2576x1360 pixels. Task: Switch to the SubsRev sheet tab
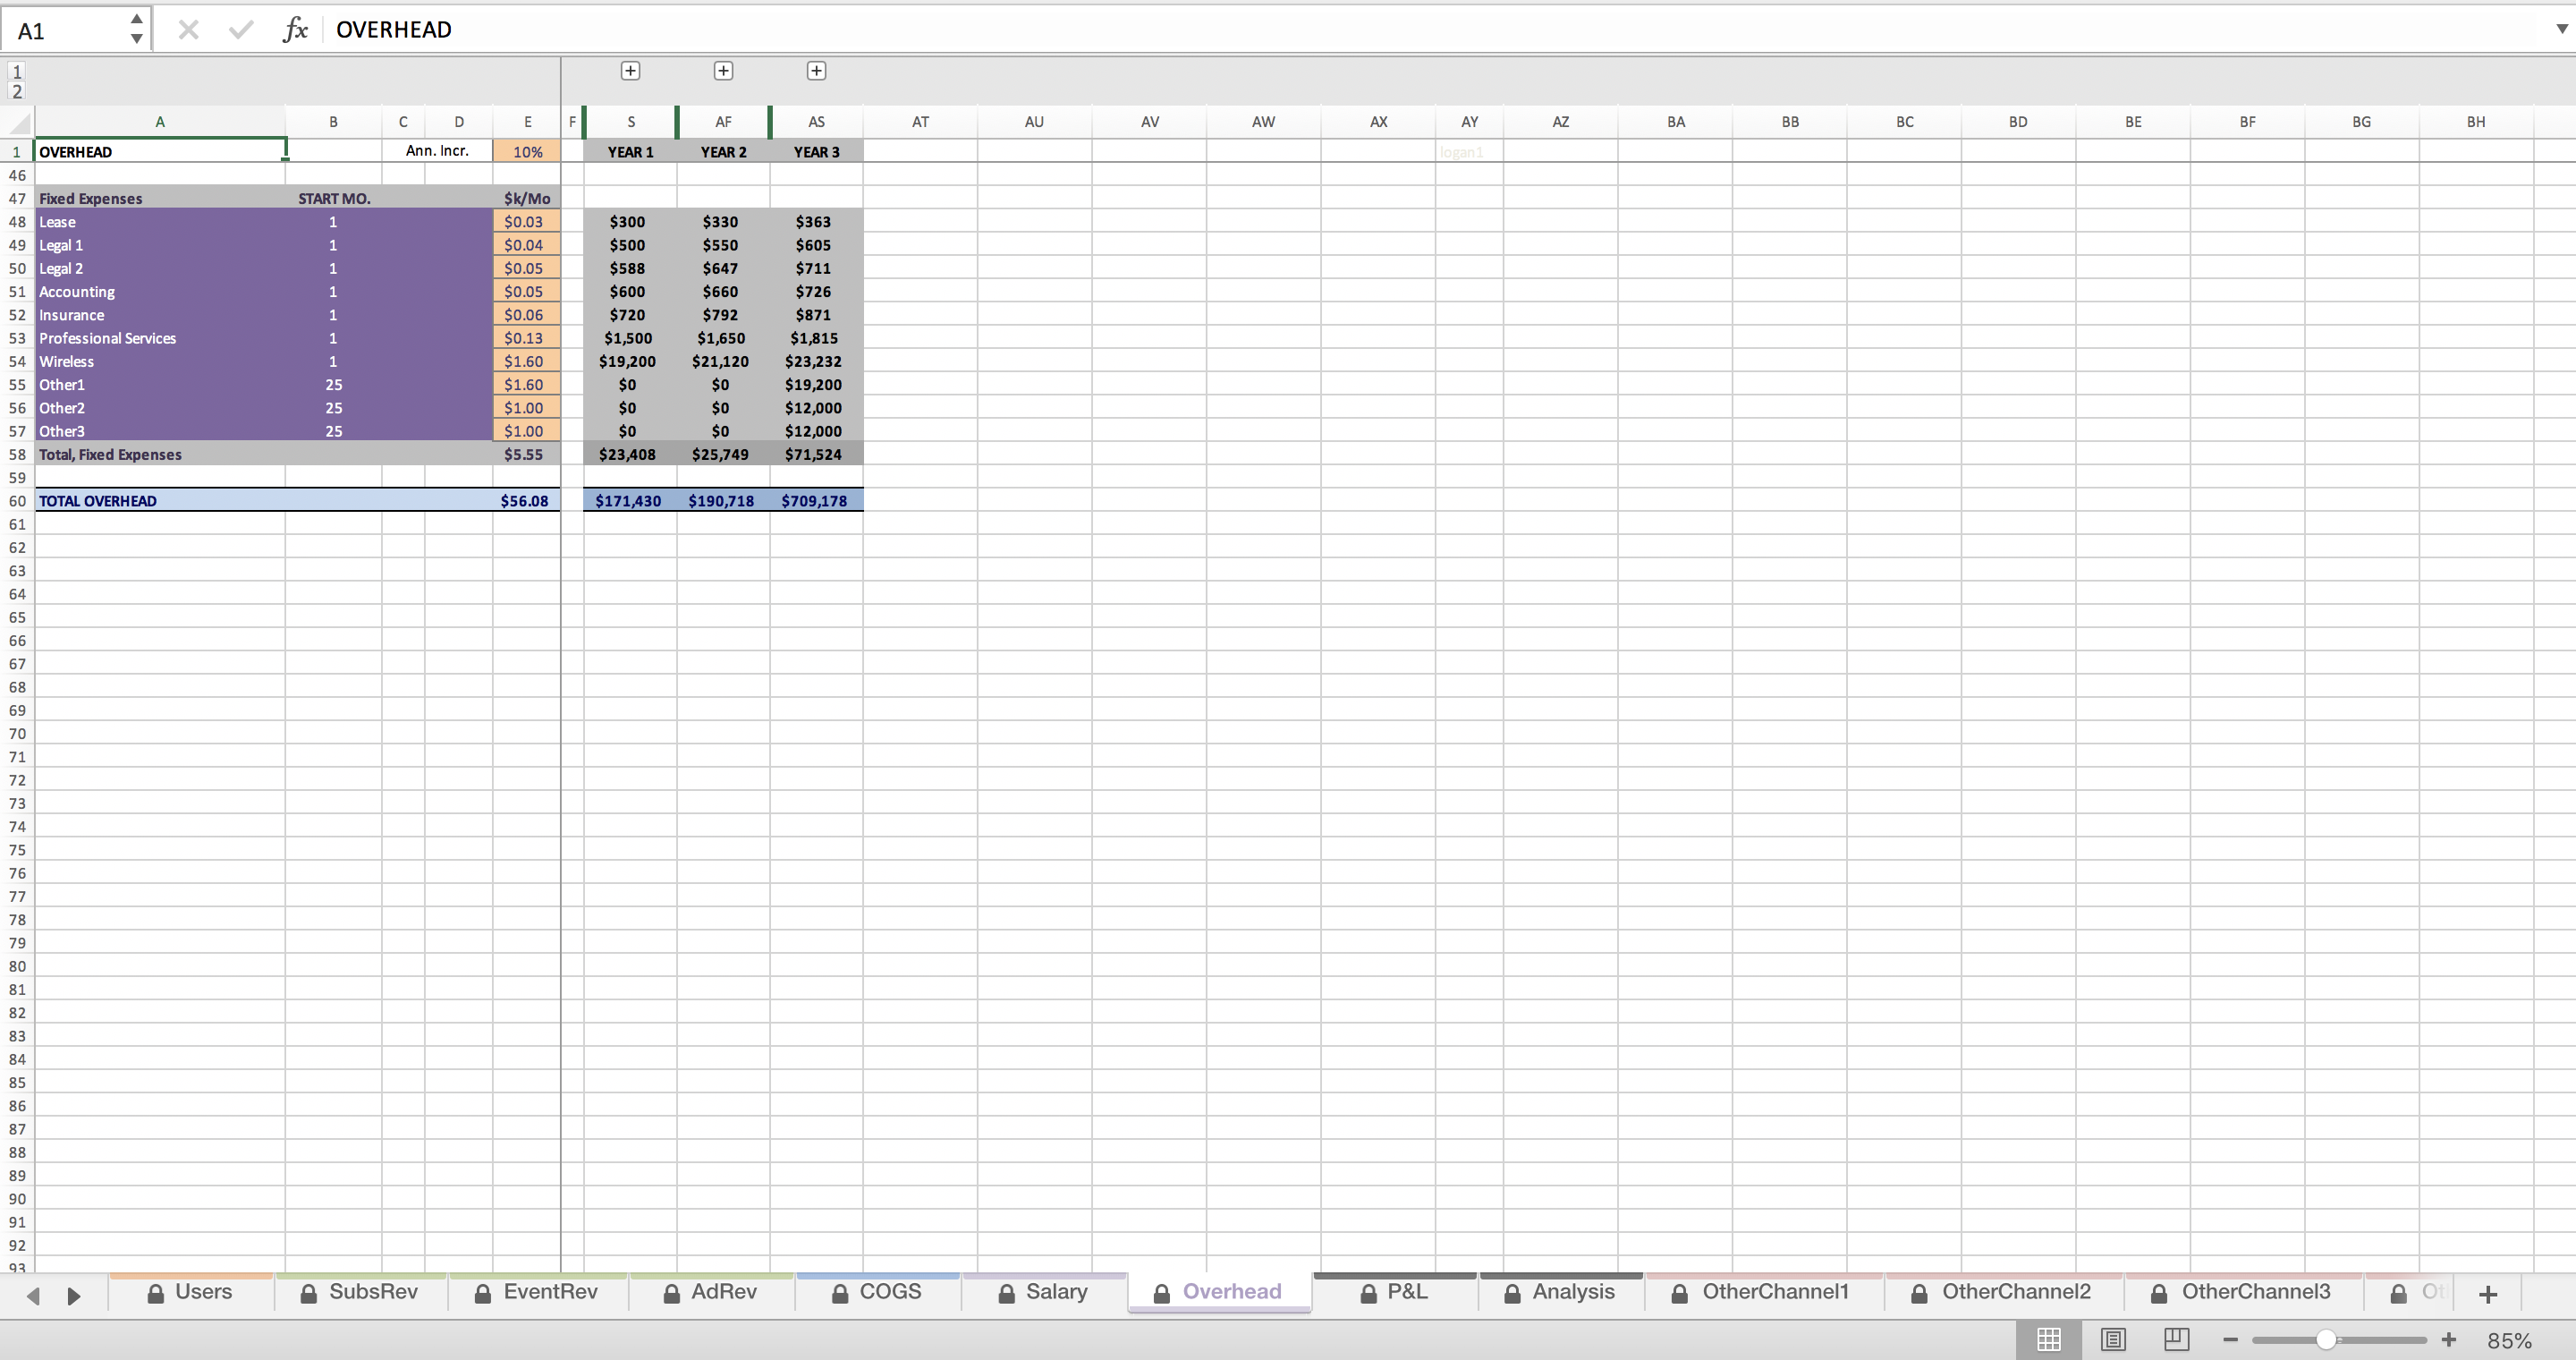[x=360, y=1292]
